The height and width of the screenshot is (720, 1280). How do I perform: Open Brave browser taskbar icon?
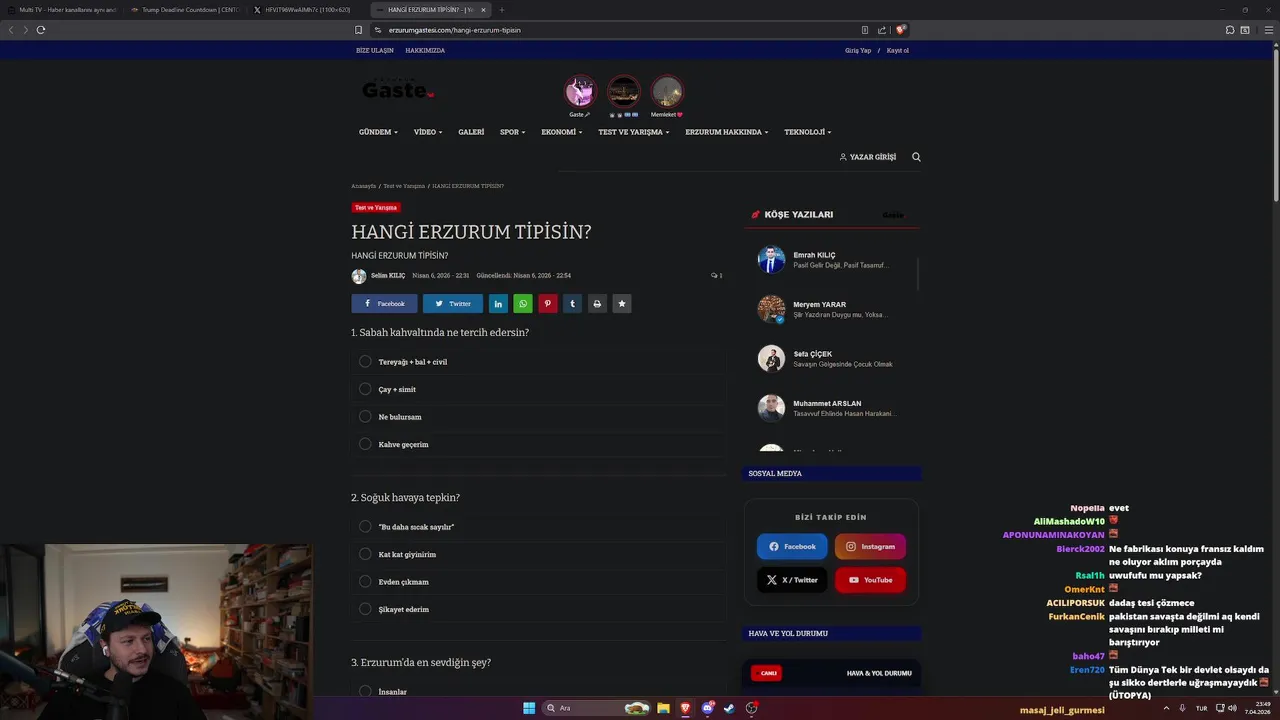(x=685, y=708)
